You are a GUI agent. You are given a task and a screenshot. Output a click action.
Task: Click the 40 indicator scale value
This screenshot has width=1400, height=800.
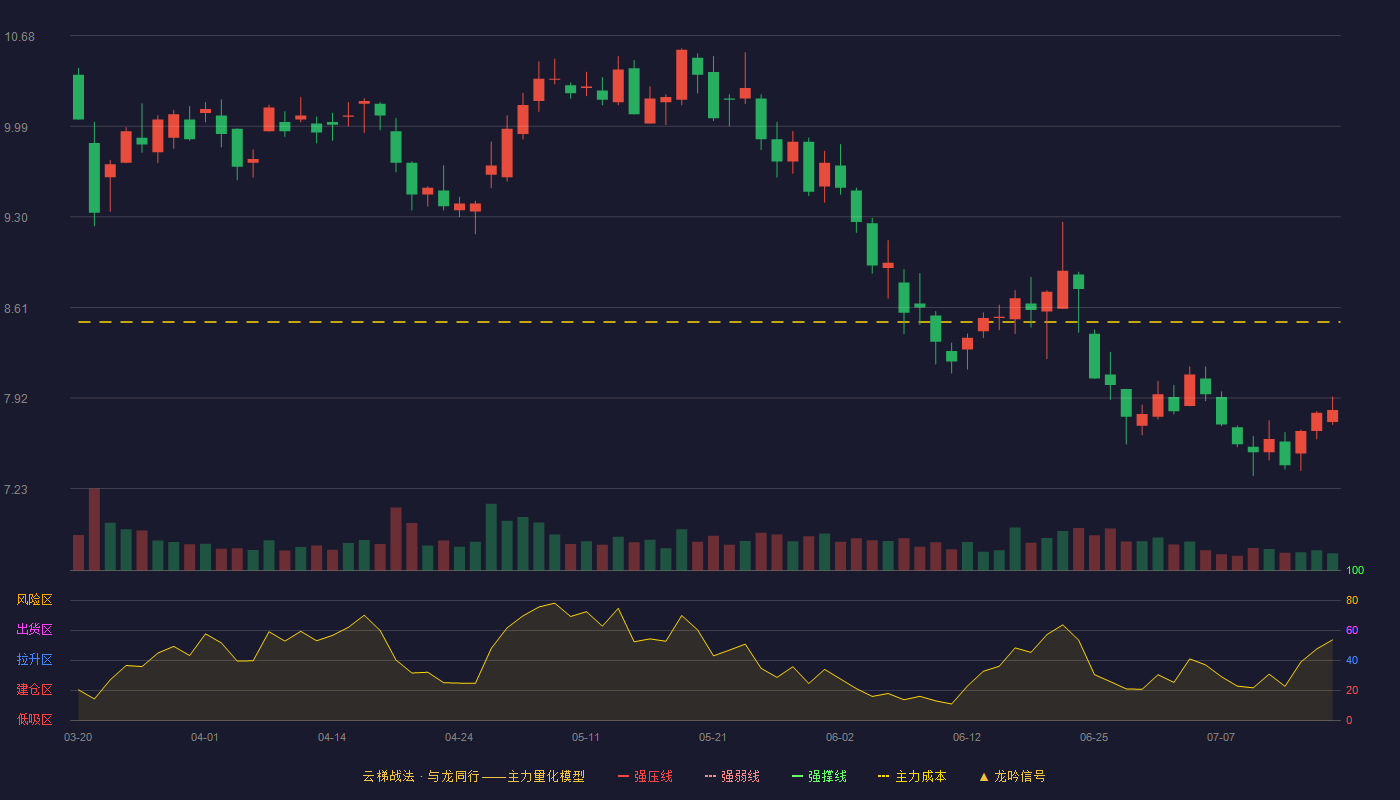click(1352, 661)
